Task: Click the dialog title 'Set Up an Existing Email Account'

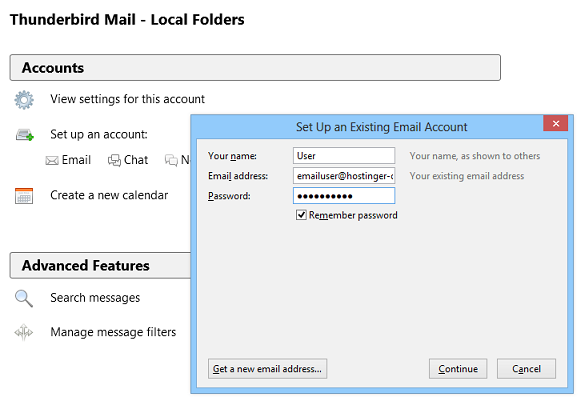Action: point(381,127)
